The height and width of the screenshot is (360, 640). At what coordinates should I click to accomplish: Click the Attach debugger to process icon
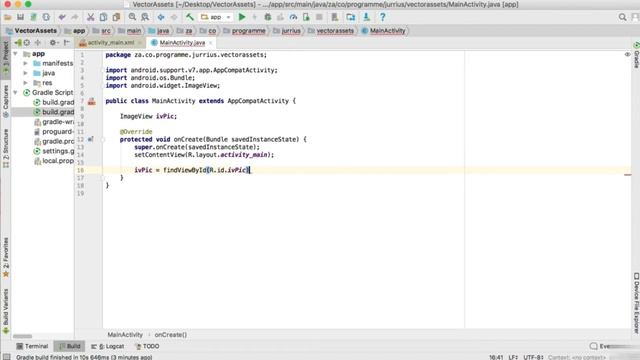click(x=306, y=17)
